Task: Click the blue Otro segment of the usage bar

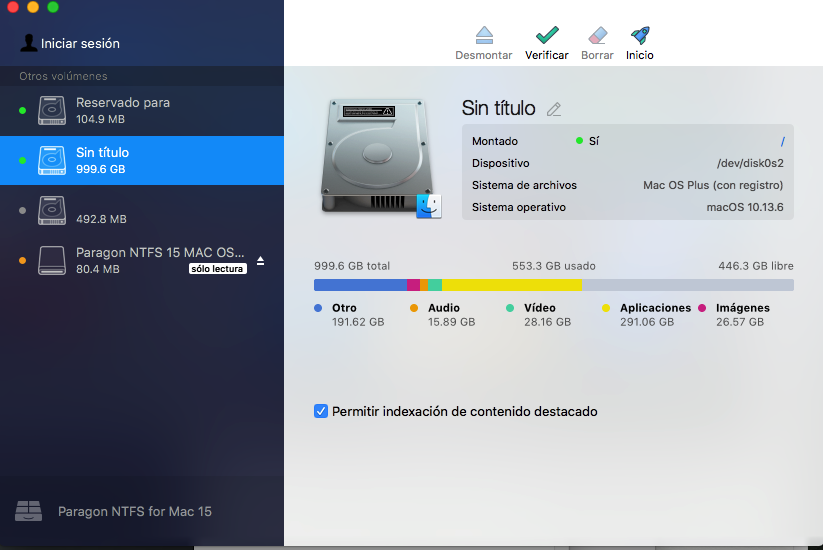Action: tap(360, 285)
